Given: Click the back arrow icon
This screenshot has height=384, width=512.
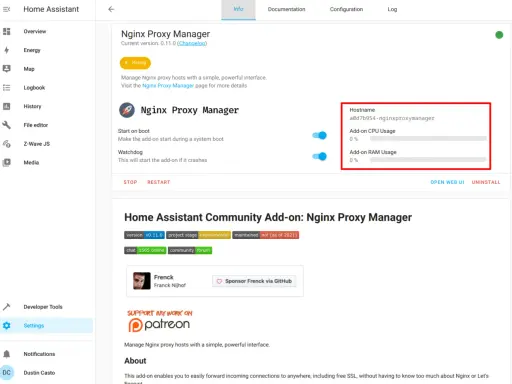Looking at the screenshot, I should coord(111,9).
